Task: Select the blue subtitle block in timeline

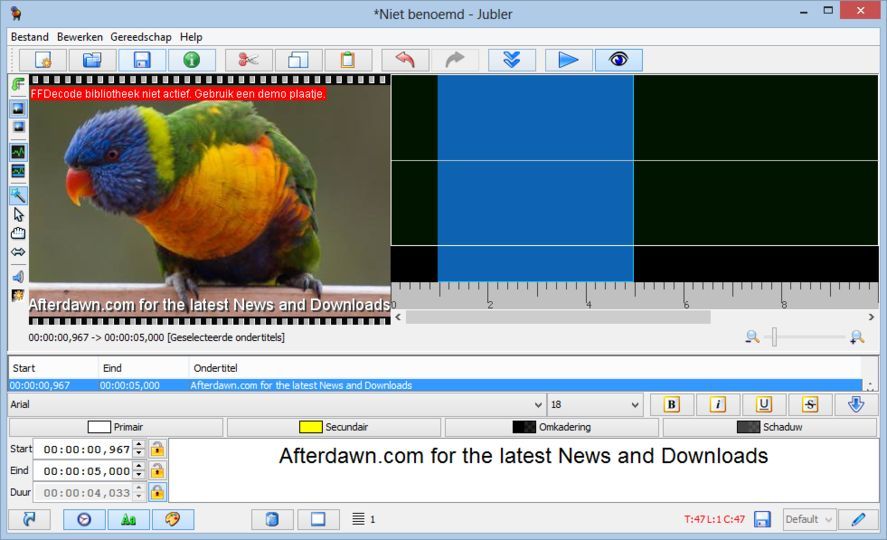Action: point(535,178)
